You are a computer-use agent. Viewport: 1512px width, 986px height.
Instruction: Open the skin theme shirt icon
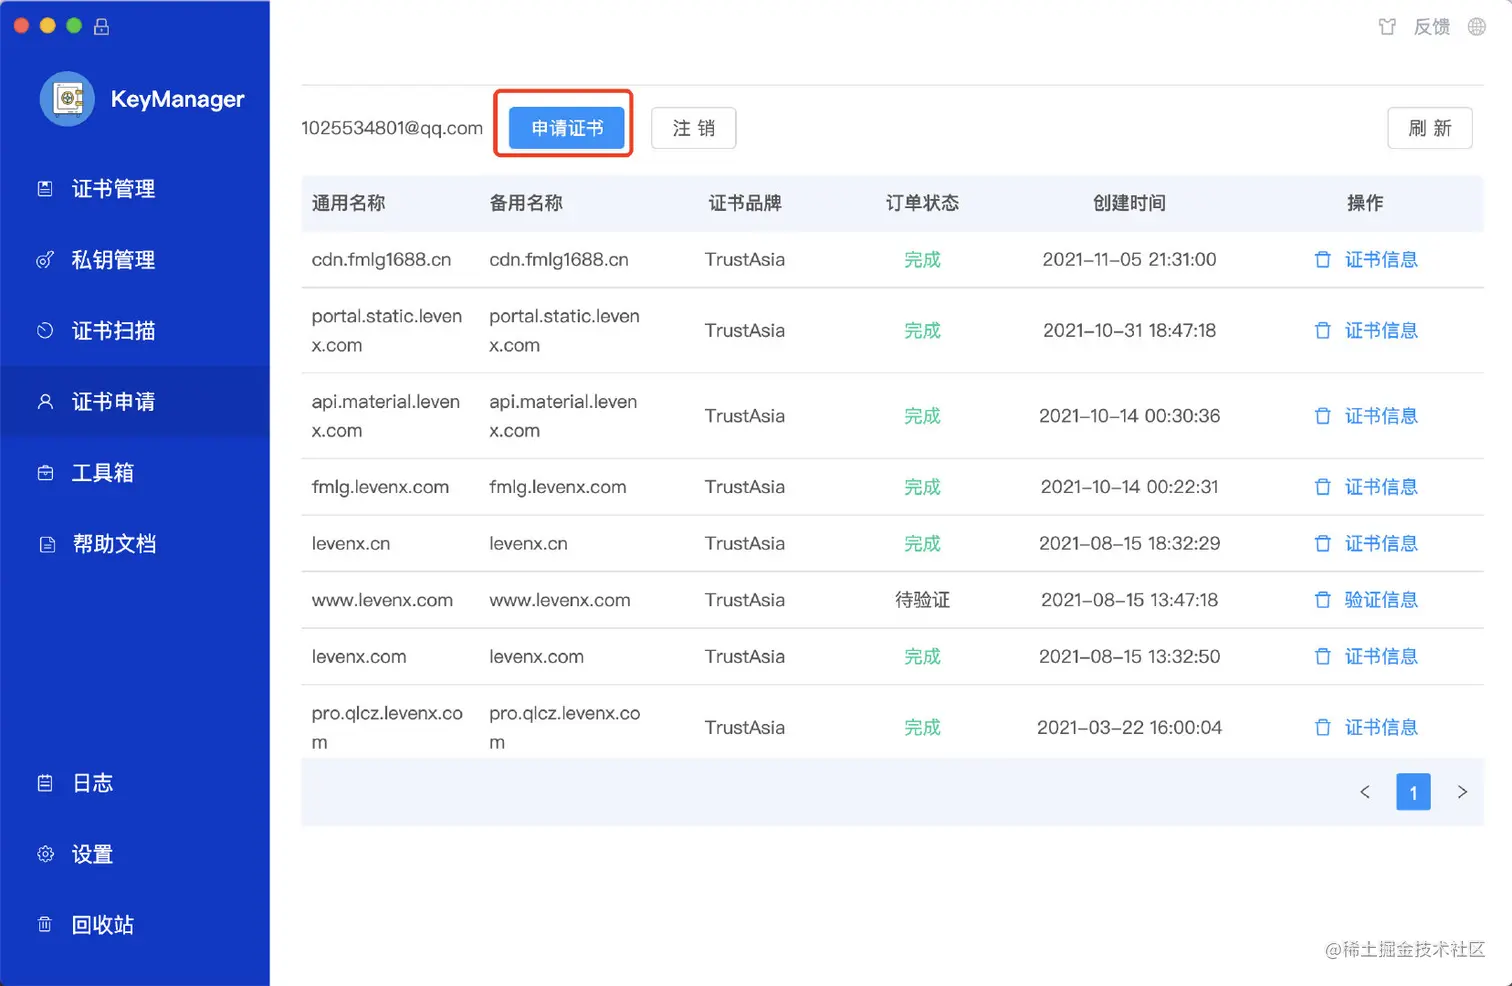[x=1387, y=27]
